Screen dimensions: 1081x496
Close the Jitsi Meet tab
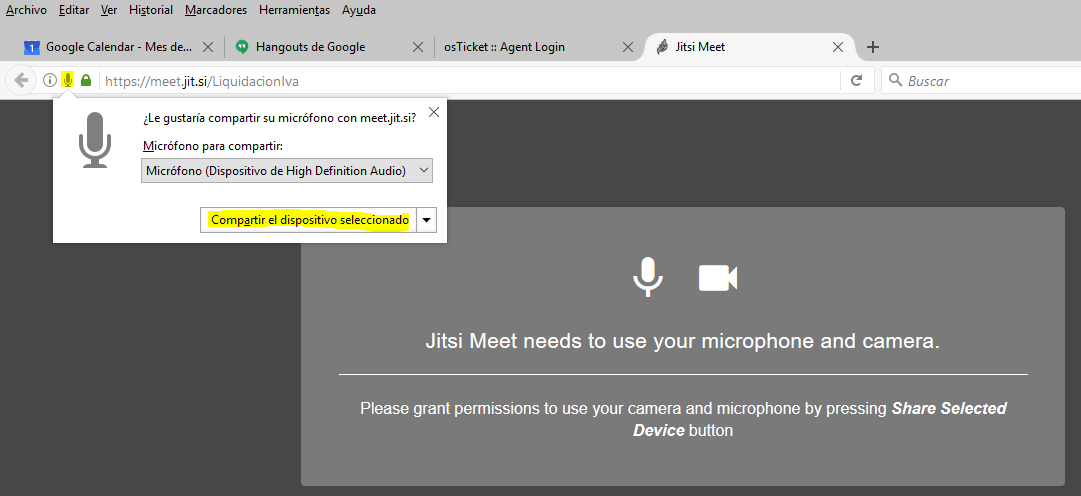[838, 47]
